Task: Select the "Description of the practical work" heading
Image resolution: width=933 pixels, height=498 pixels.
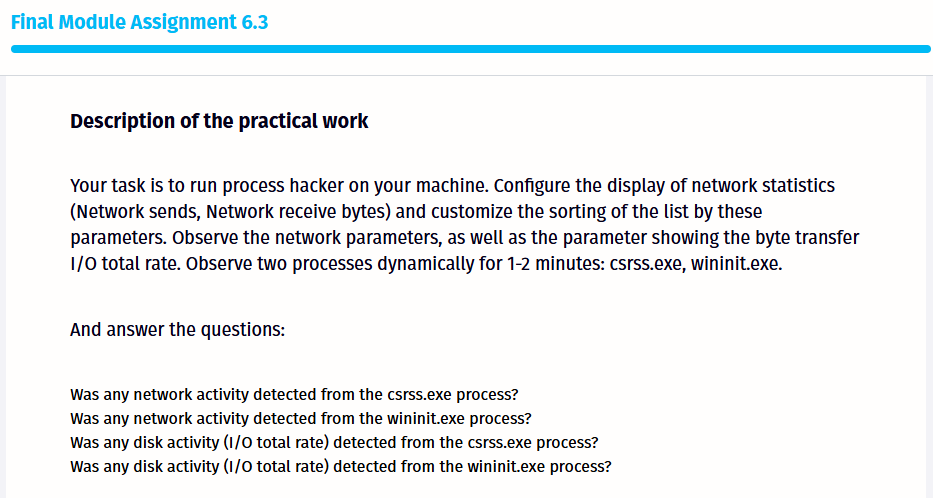Action: tap(219, 122)
